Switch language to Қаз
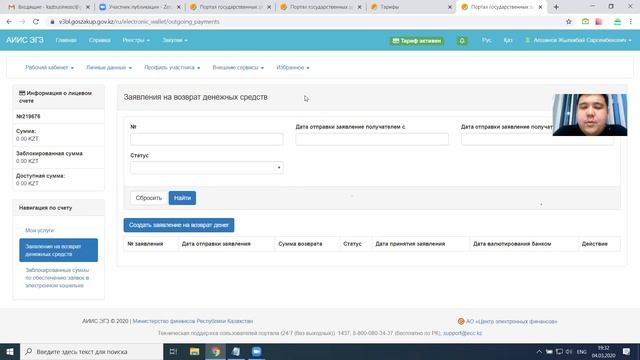The width and height of the screenshot is (640, 360). coord(508,40)
